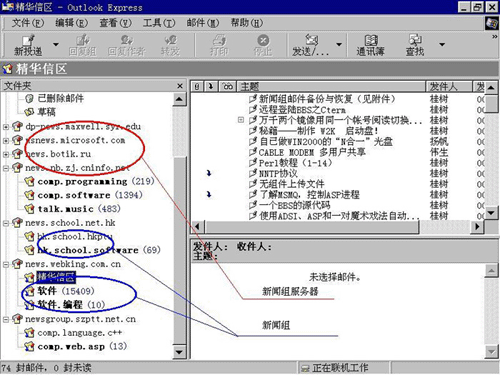The image size is (500, 375).
Task: Sort messages by 发件人 column header
Action: click(449, 87)
